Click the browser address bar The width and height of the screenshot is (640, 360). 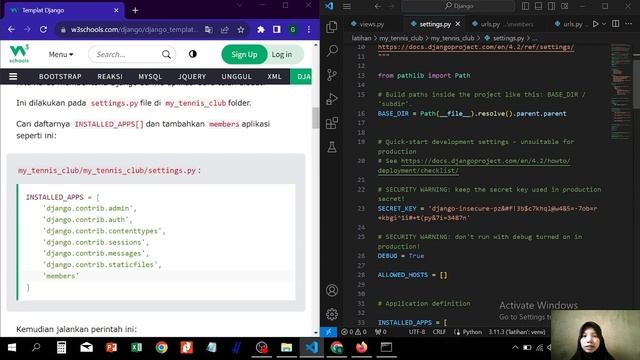point(135,29)
